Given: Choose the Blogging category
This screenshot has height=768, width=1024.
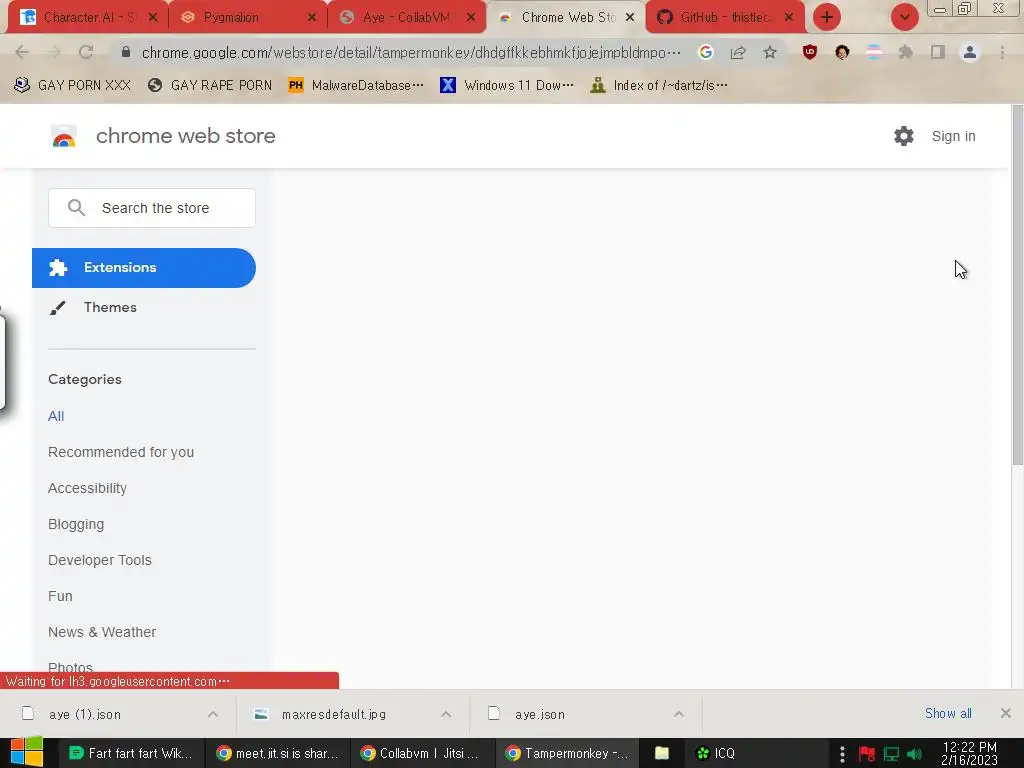Looking at the screenshot, I should click(x=76, y=524).
